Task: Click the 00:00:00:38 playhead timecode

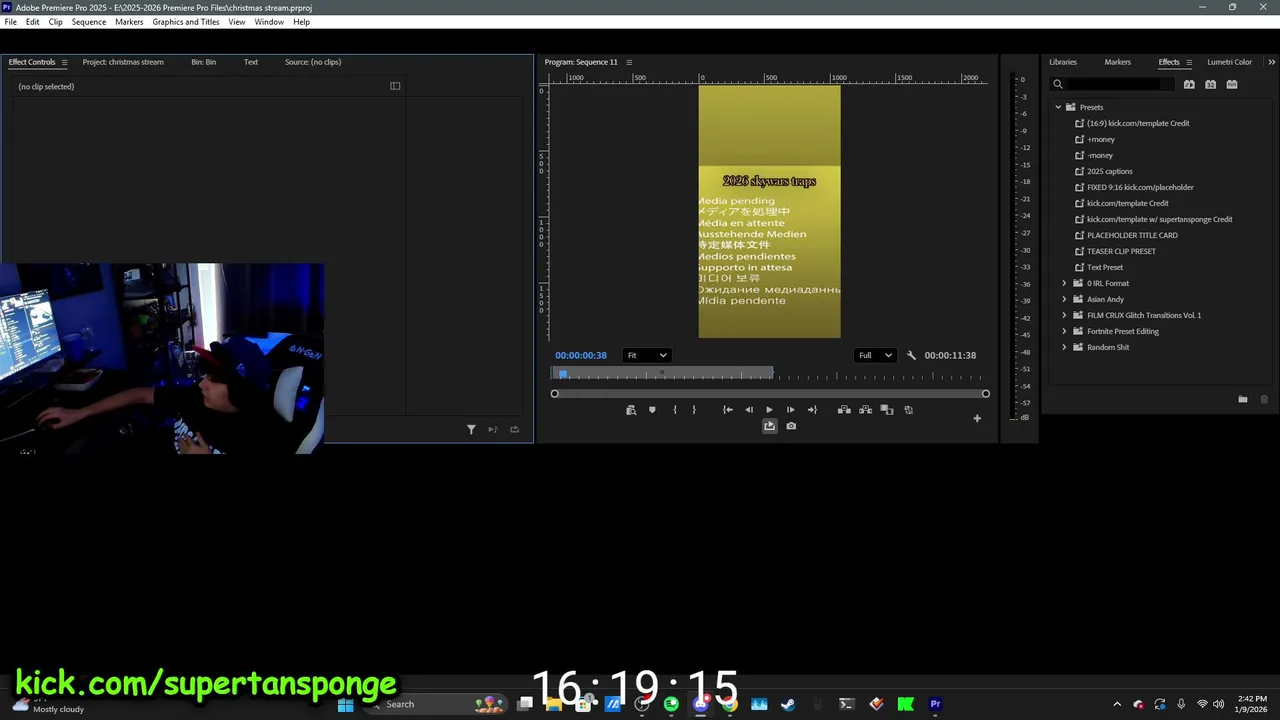Action: (581, 355)
